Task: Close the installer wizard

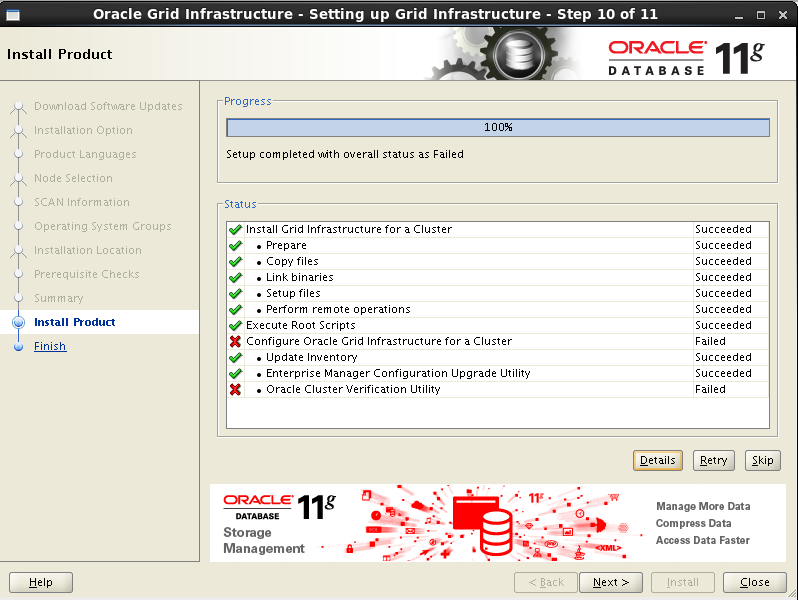Action: 754,582
